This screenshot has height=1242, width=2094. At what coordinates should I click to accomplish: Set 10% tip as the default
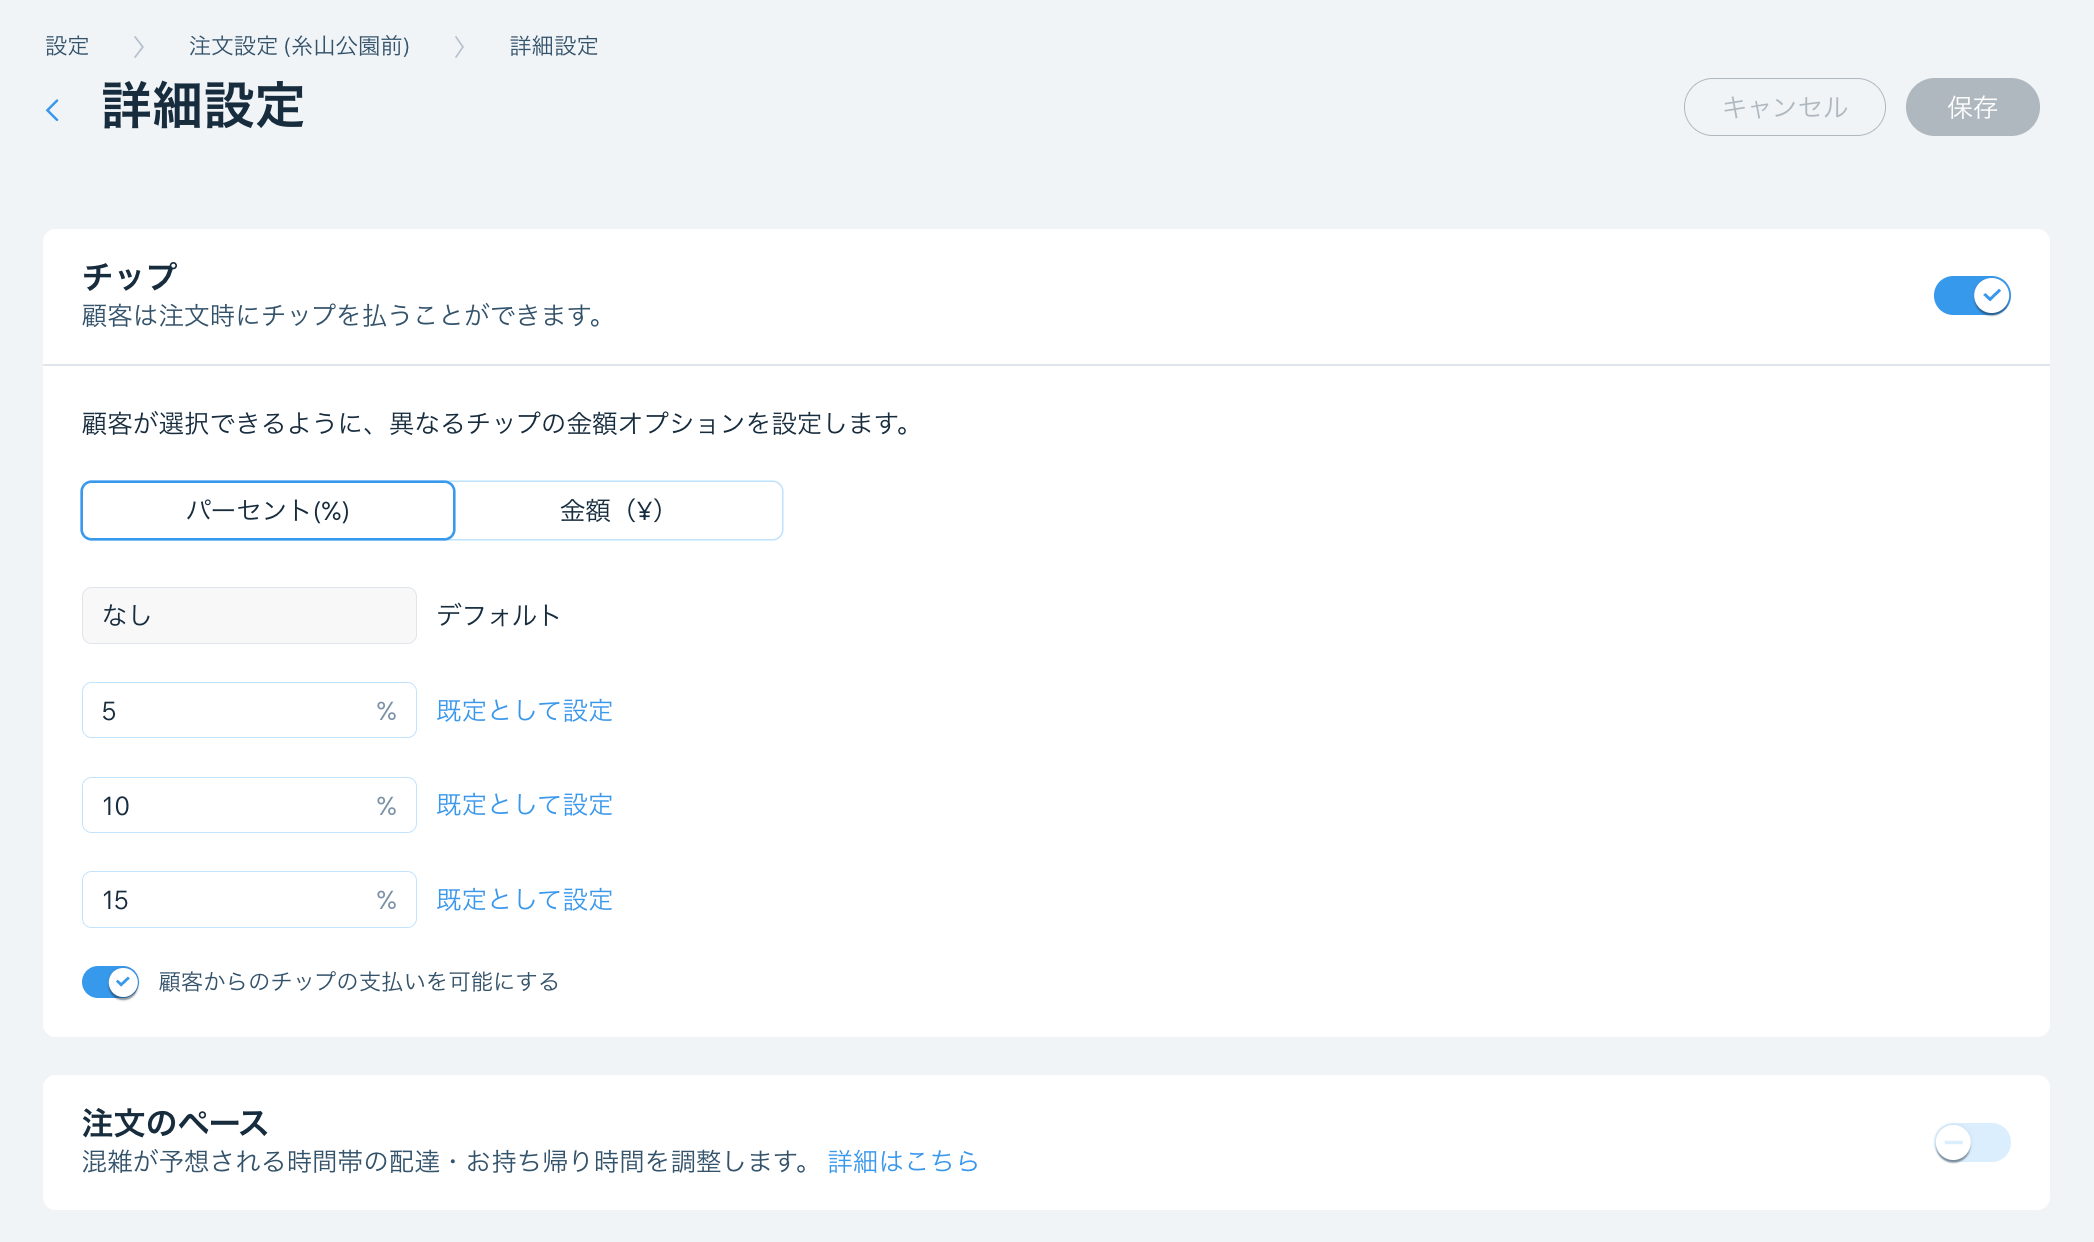(x=523, y=804)
